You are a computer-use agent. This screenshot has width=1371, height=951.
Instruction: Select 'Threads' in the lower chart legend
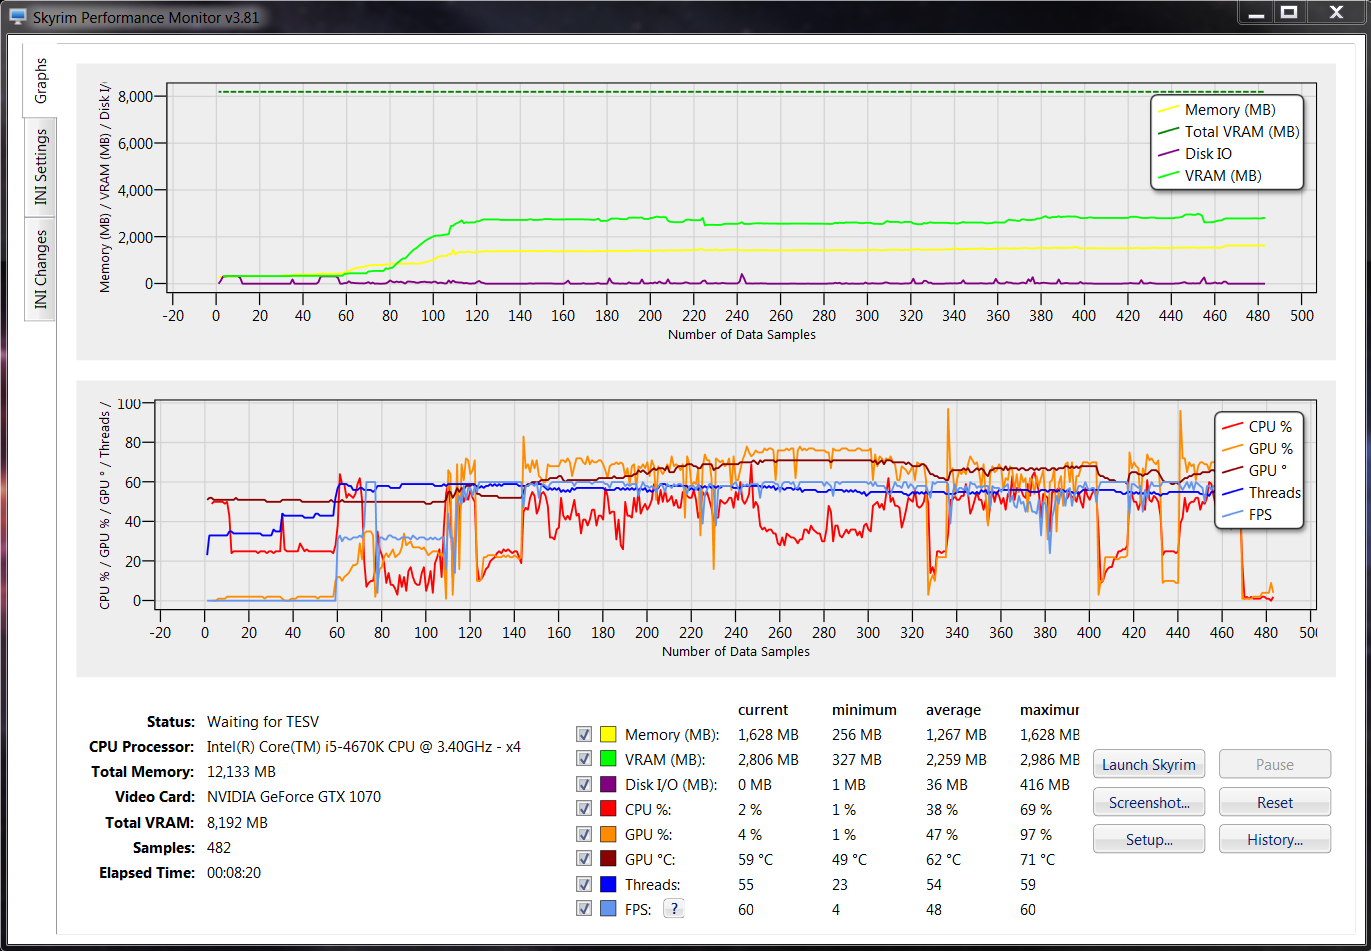tap(1275, 493)
